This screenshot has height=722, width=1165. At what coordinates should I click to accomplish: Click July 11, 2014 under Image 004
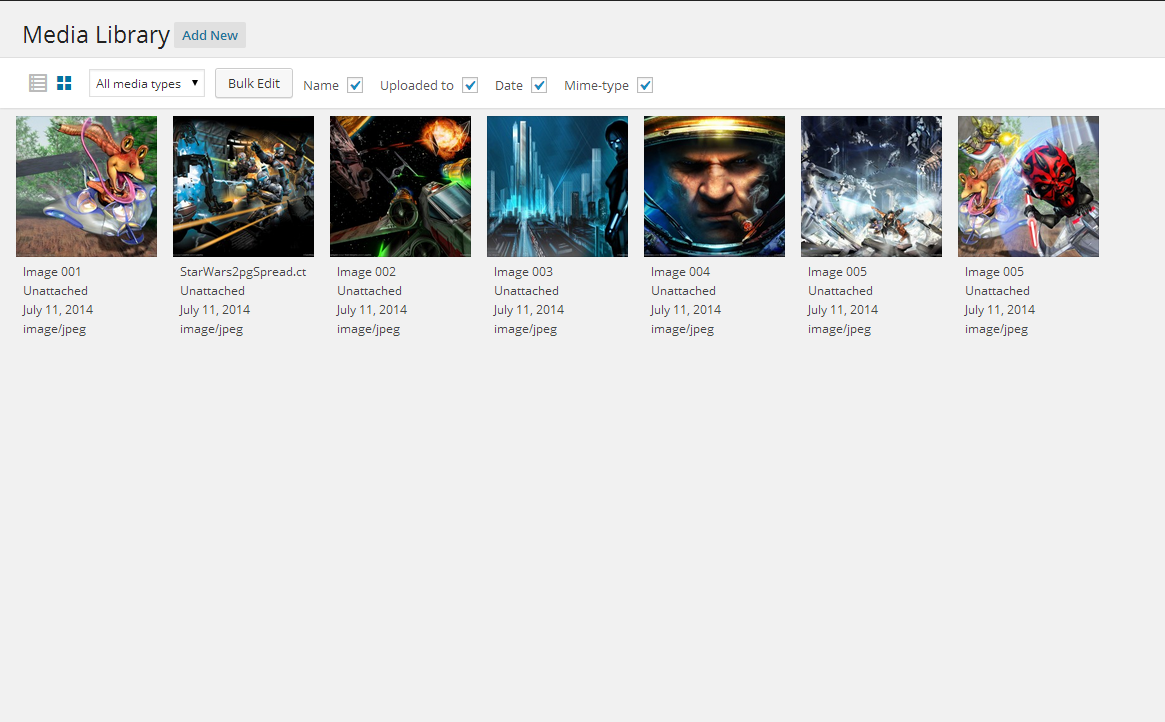pos(686,310)
